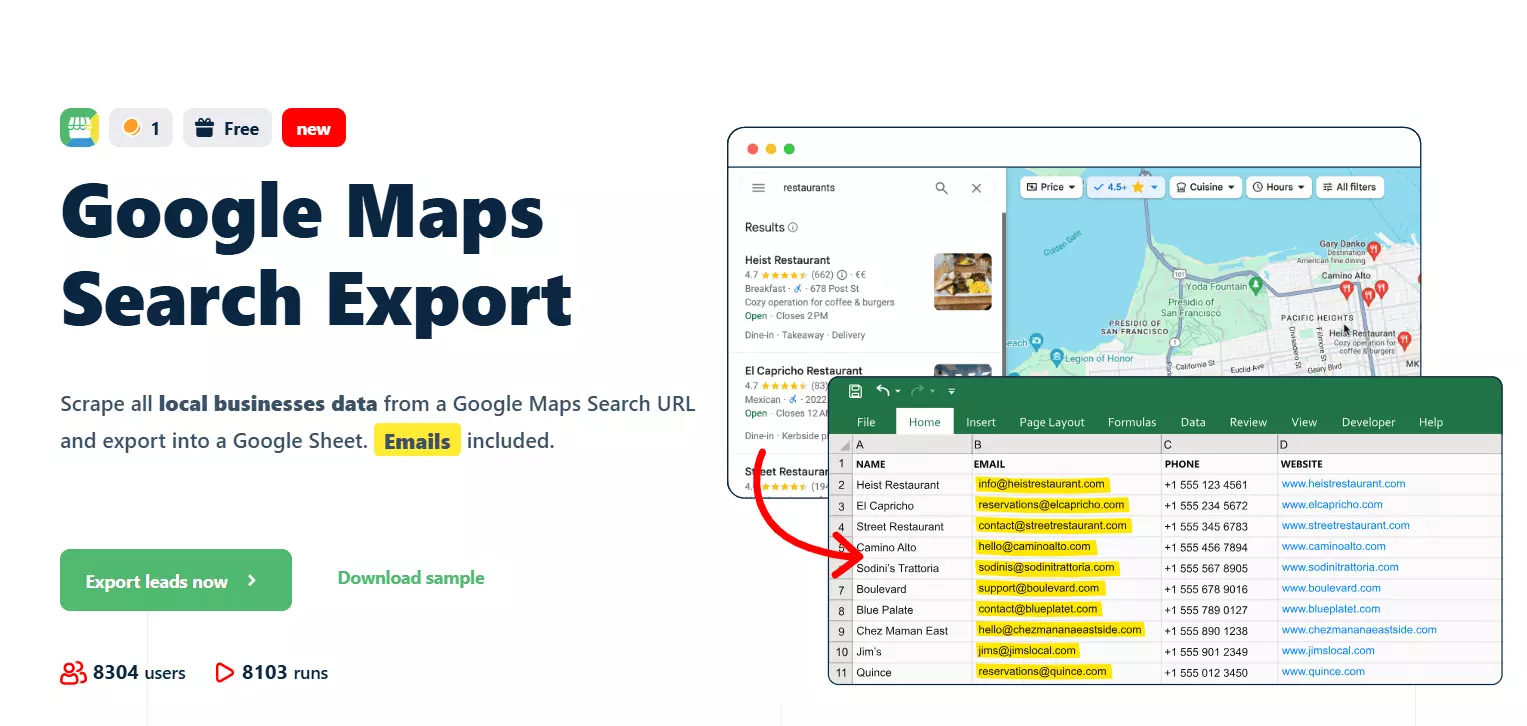Customize the Quick Access toolbar arrow
1527x726 pixels.
coord(951,391)
